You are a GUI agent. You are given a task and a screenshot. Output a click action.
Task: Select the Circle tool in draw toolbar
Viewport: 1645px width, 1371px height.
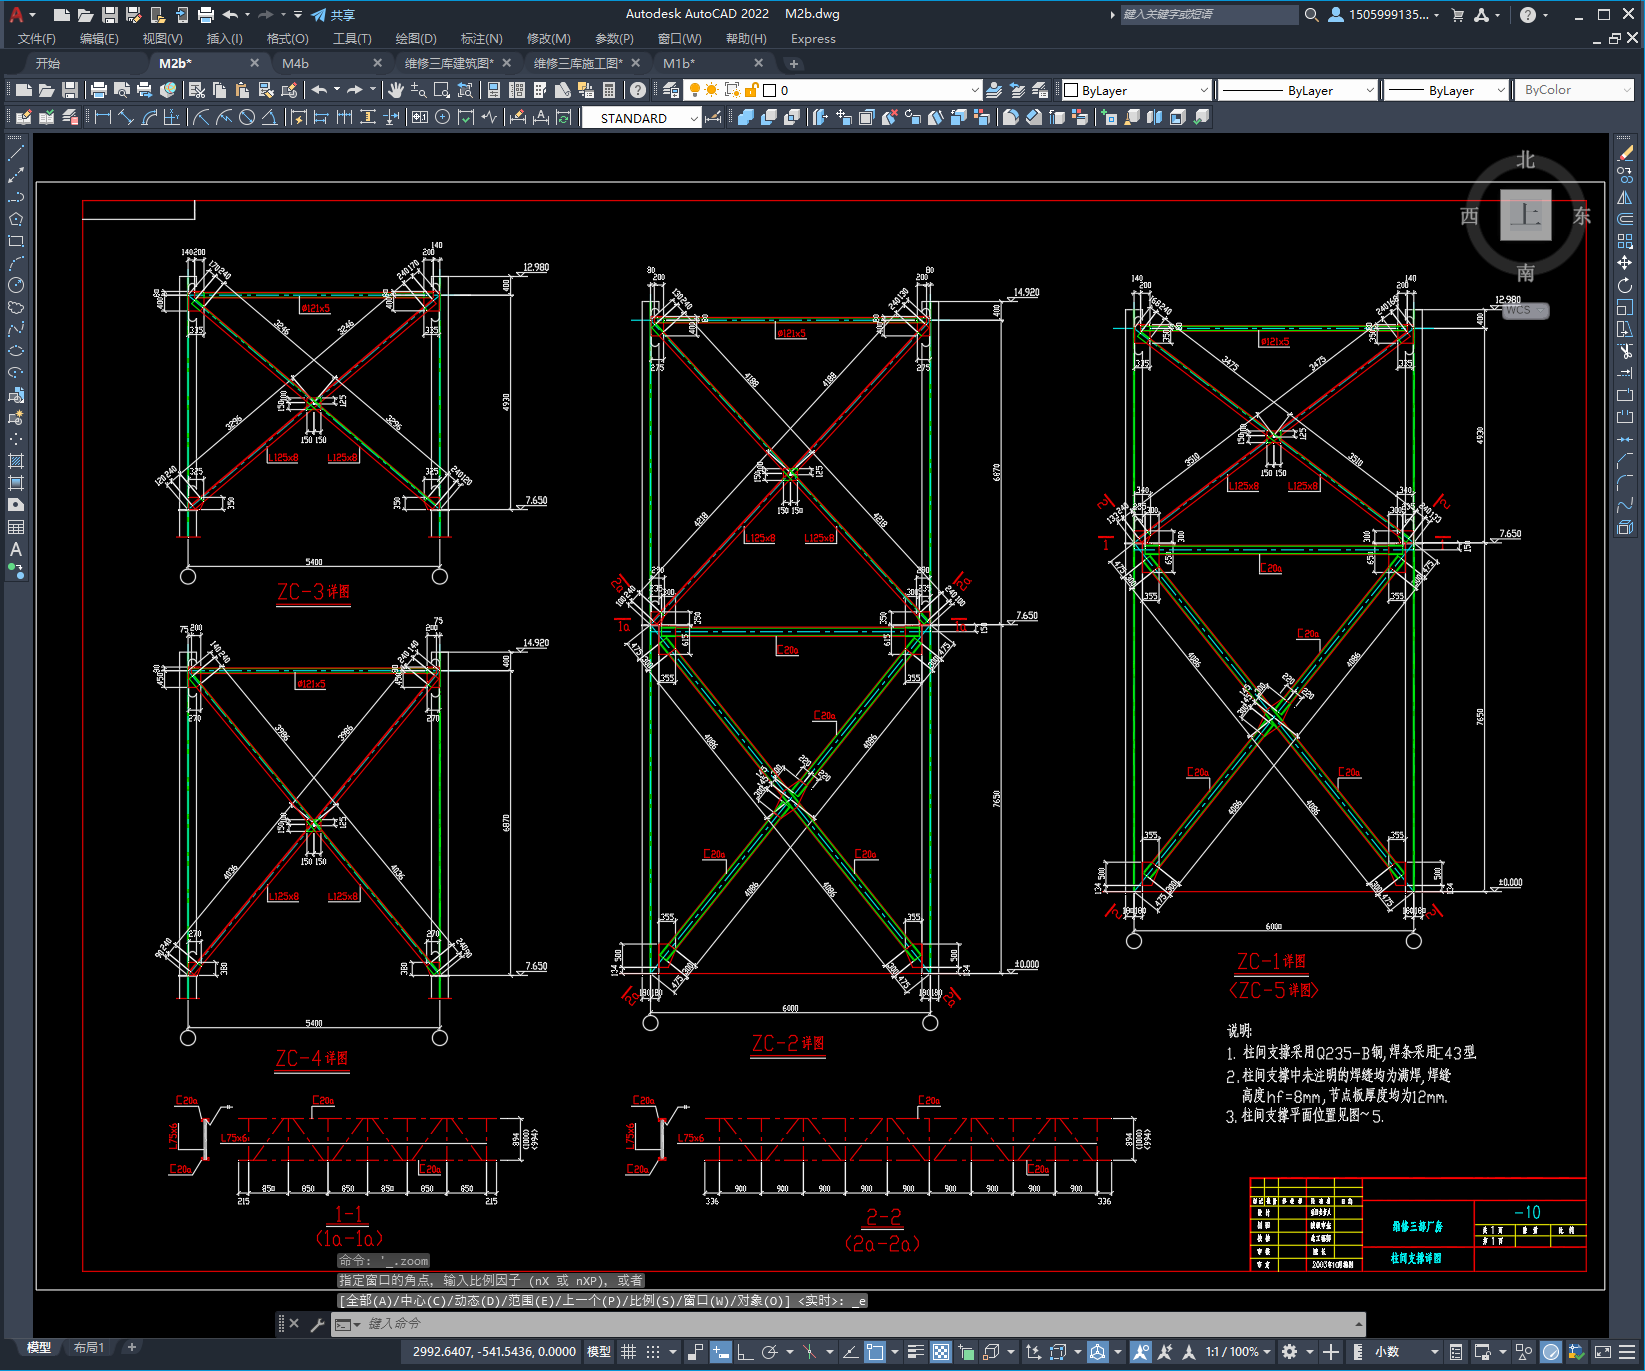16,285
